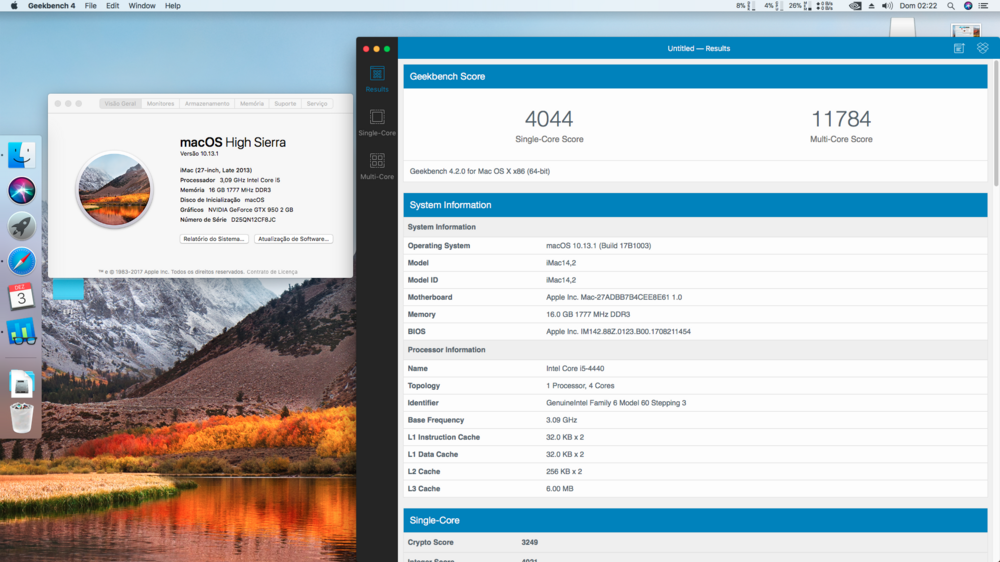Open the Results view in Geekbench sidebar
This screenshot has height=562, width=1000.
(x=377, y=78)
